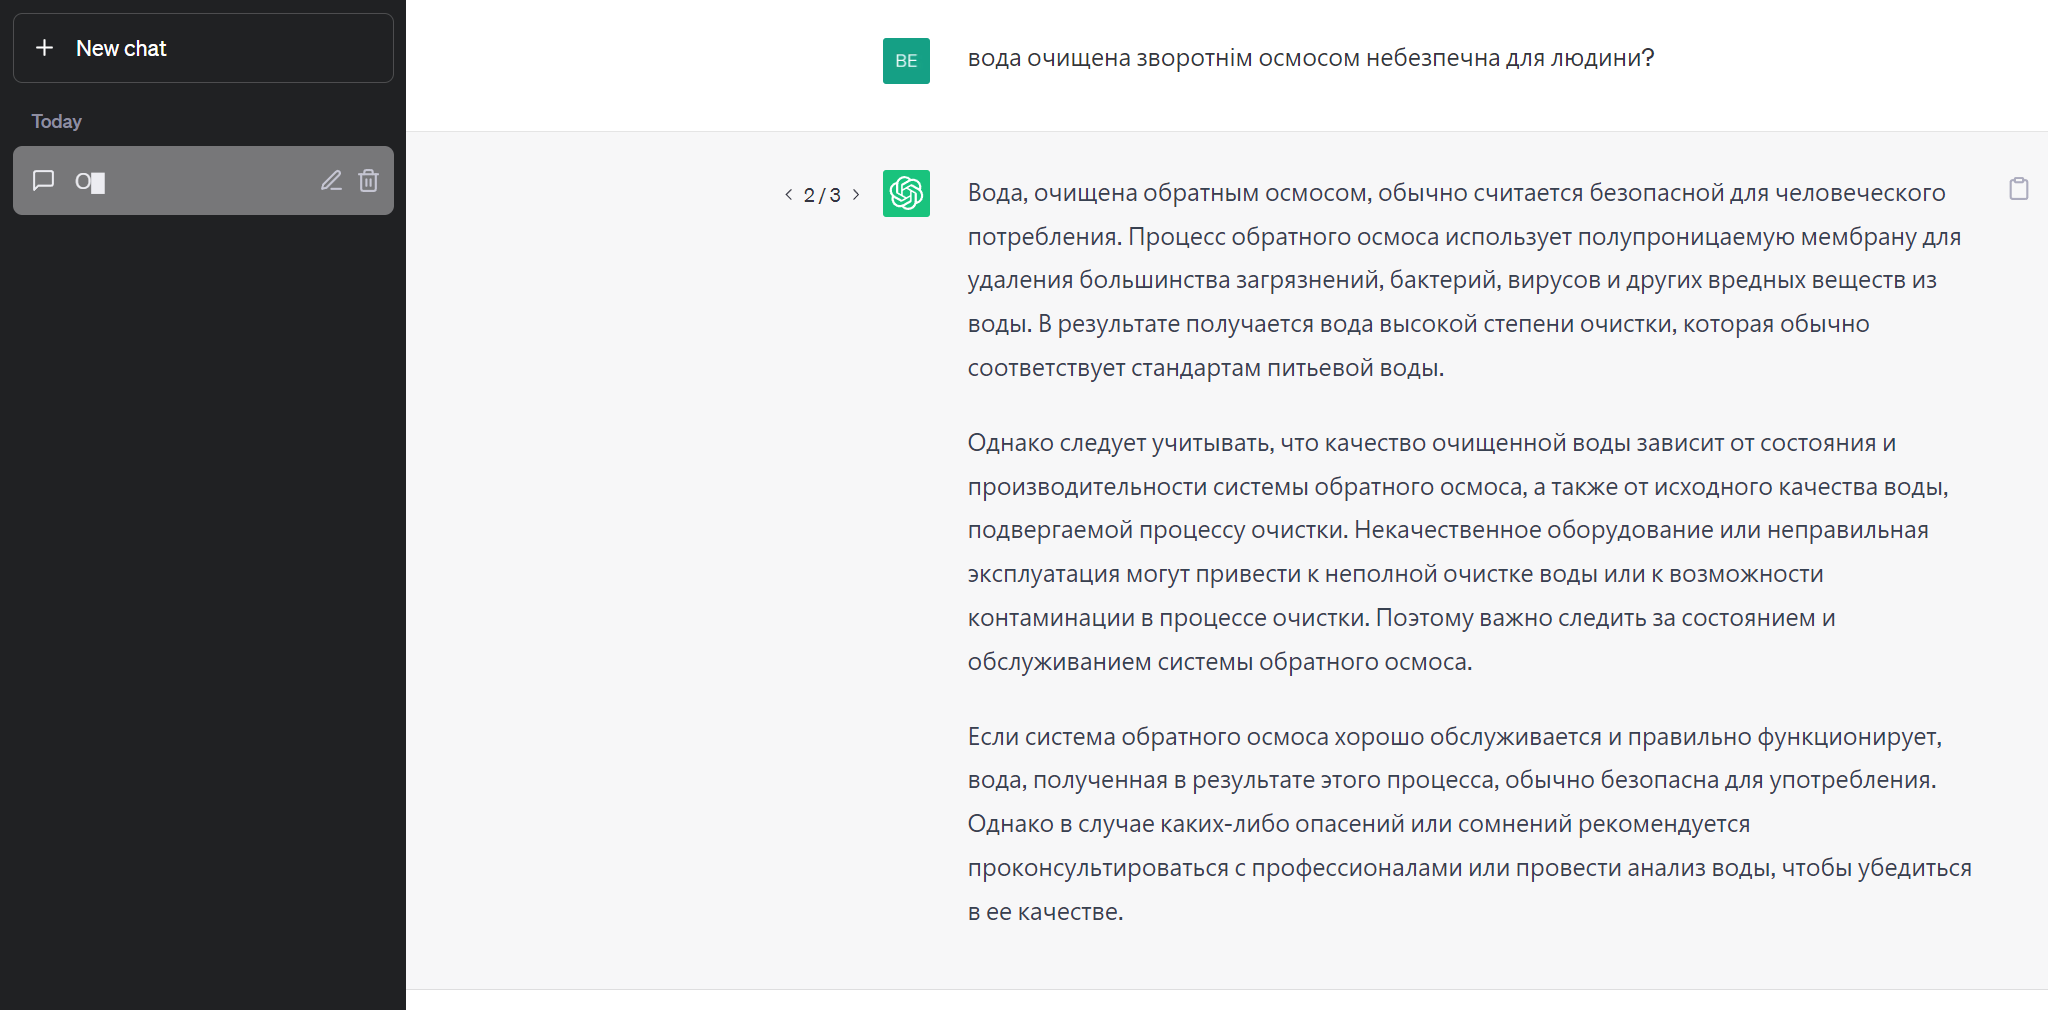
Task: Click the green ChatGPT logo avatar
Action: 906,193
